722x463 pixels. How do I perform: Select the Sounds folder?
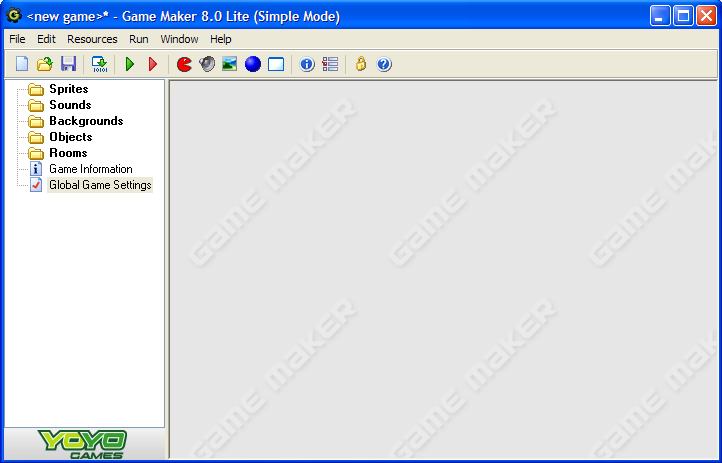[x=70, y=105]
